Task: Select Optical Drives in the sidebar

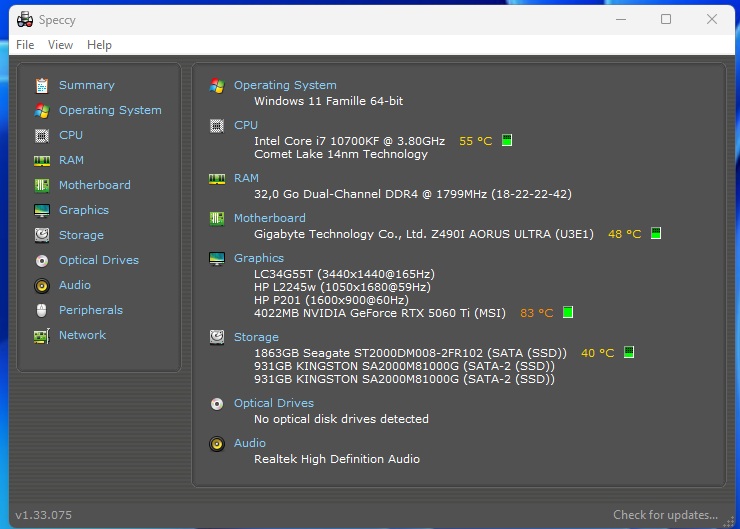Action: point(99,260)
